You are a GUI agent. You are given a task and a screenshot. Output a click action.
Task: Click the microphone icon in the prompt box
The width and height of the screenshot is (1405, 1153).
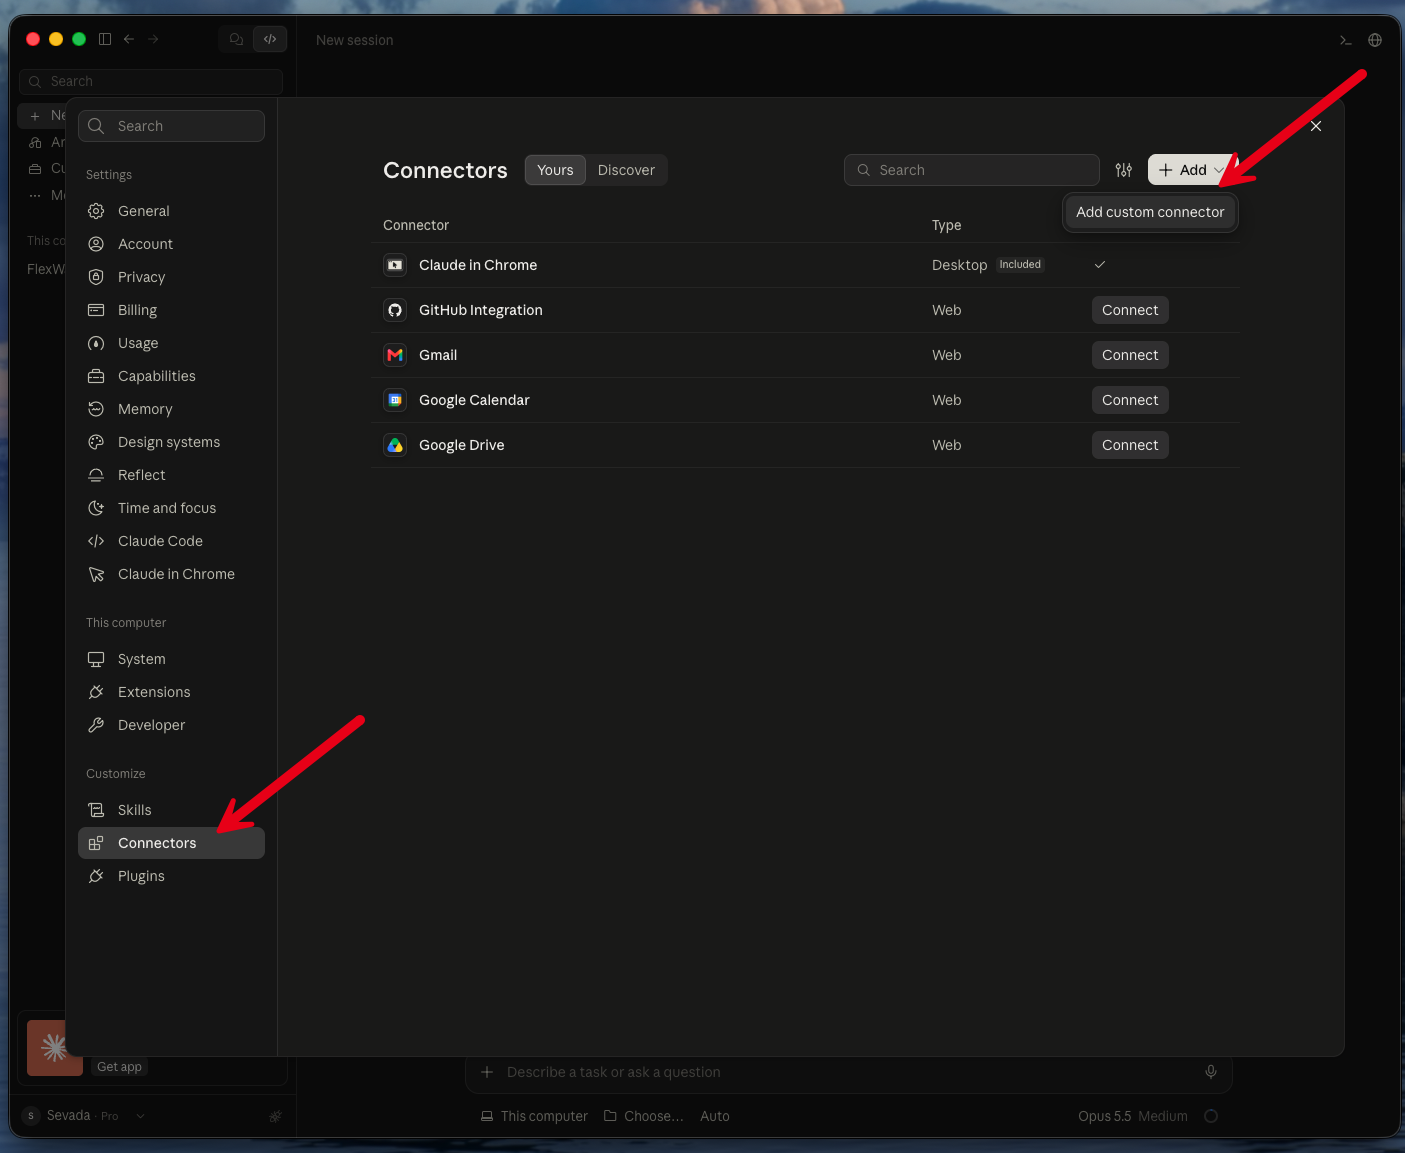[1211, 1072]
